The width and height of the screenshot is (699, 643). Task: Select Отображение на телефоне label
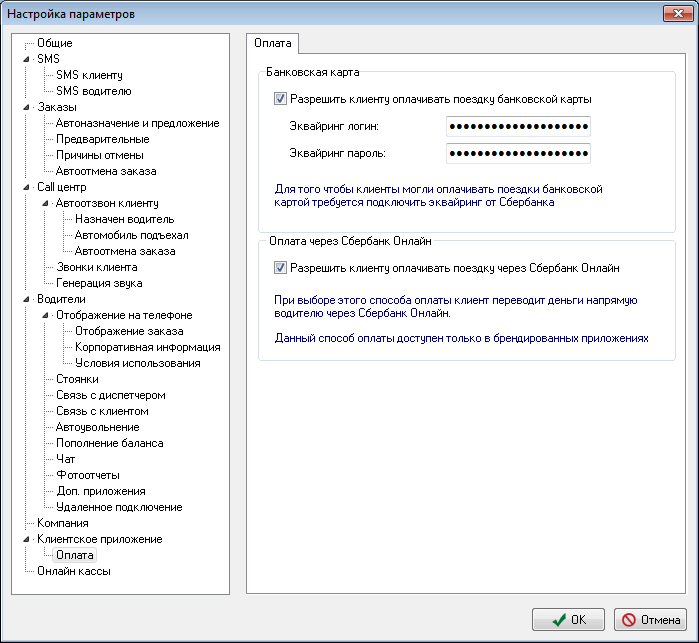(x=124, y=315)
